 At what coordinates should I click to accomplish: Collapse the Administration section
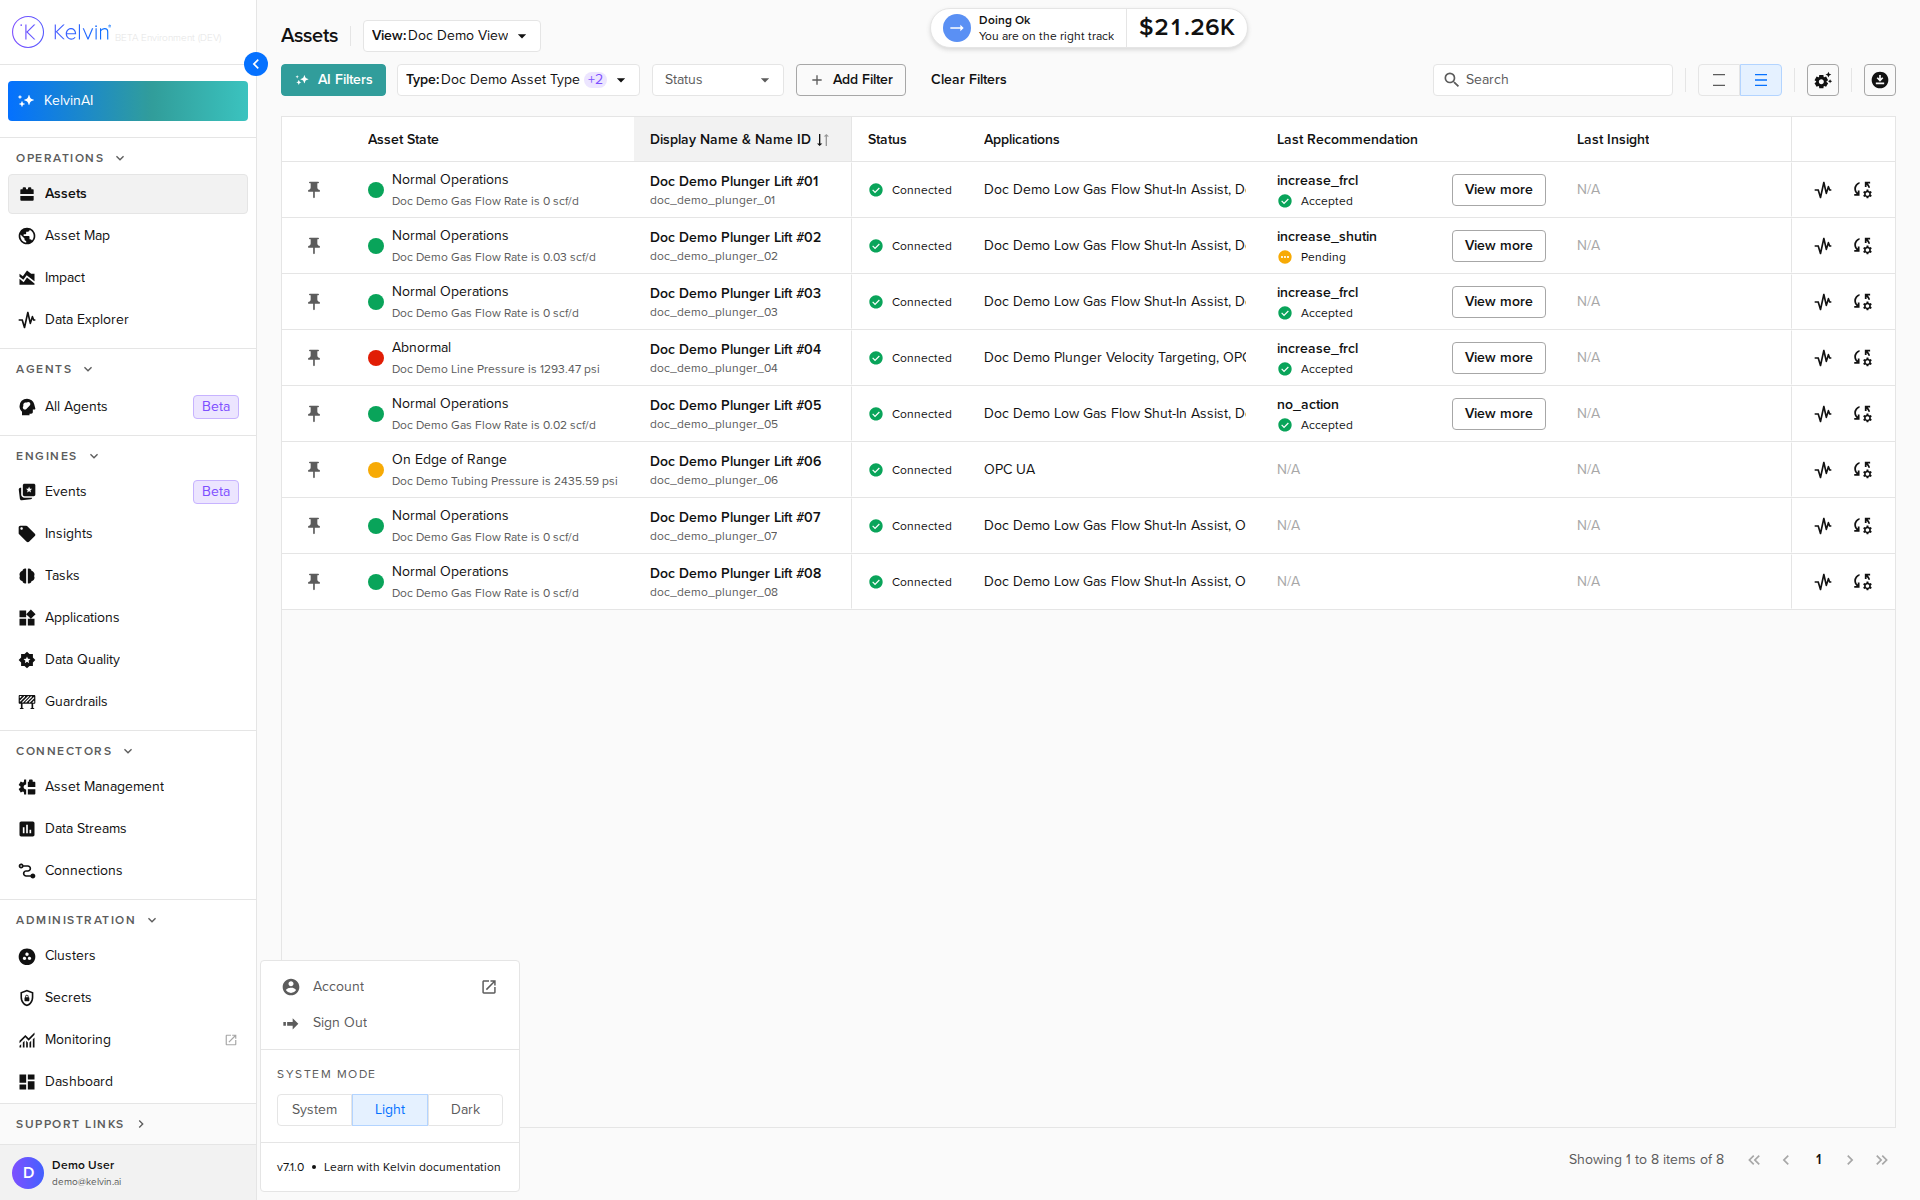click(x=87, y=920)
